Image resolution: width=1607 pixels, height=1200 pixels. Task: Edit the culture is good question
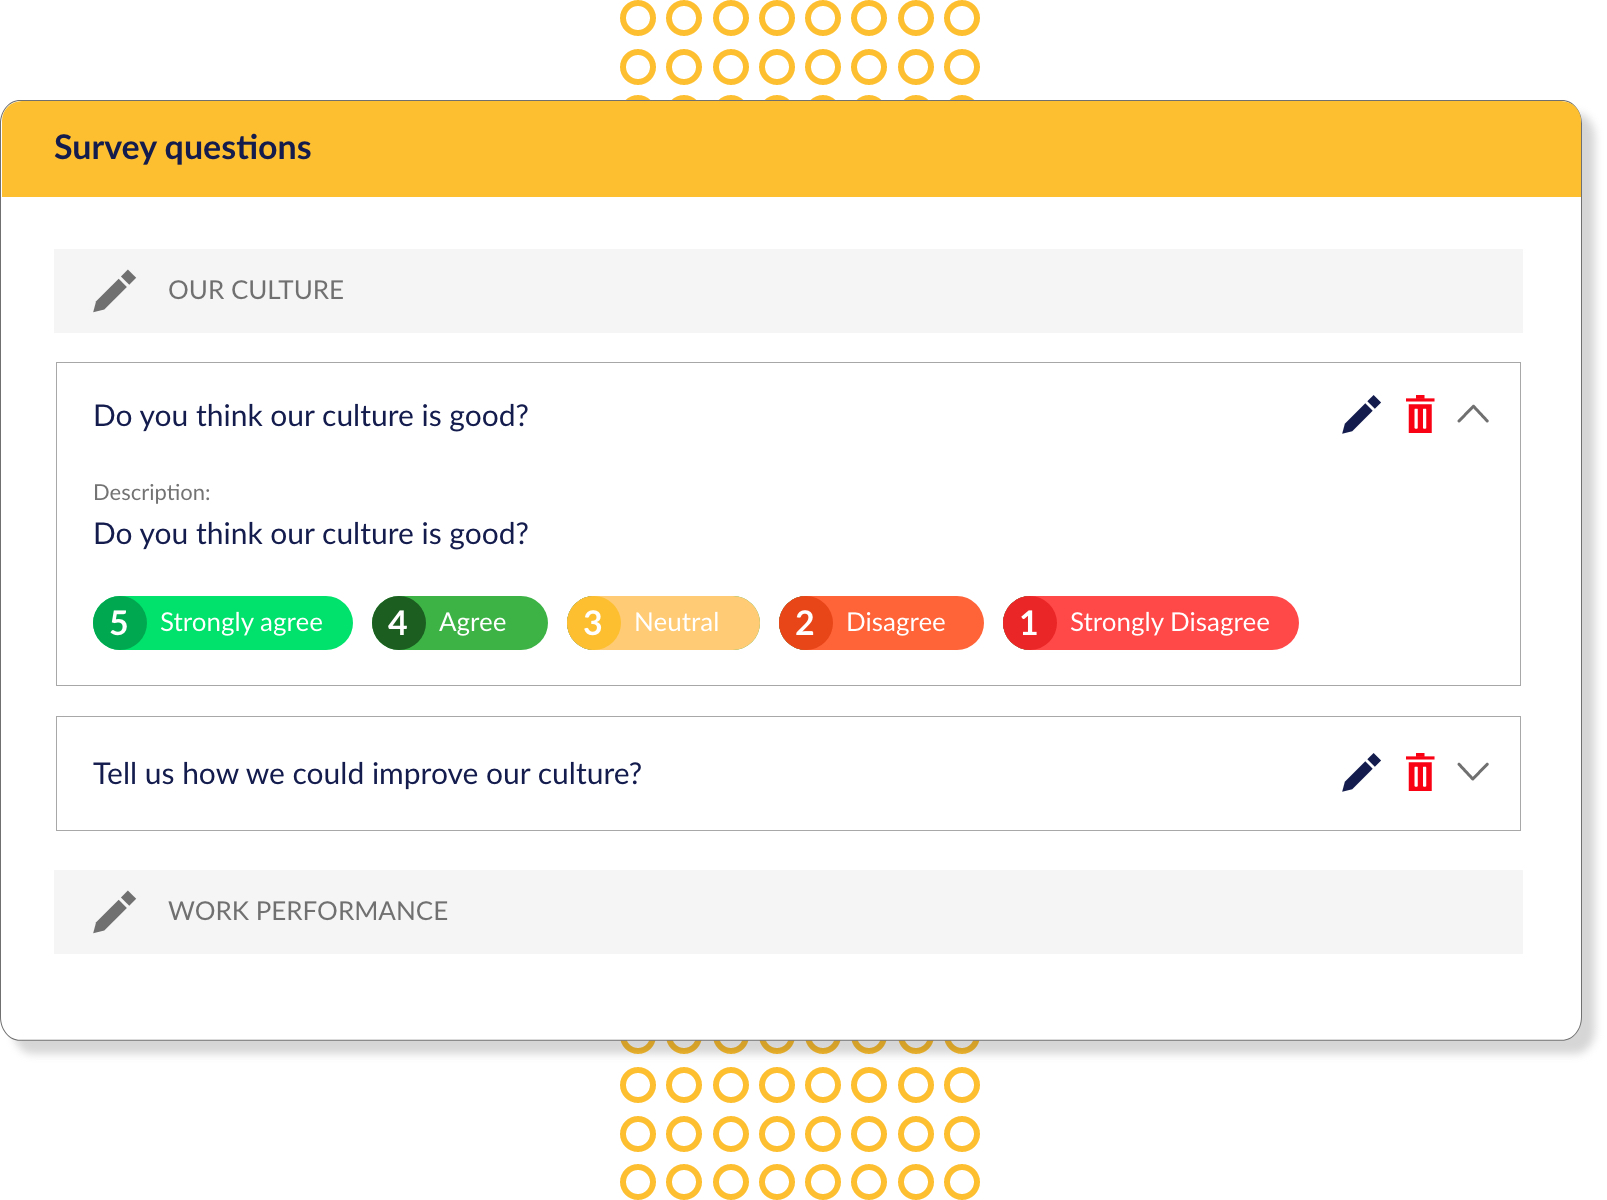[1361, 415]
